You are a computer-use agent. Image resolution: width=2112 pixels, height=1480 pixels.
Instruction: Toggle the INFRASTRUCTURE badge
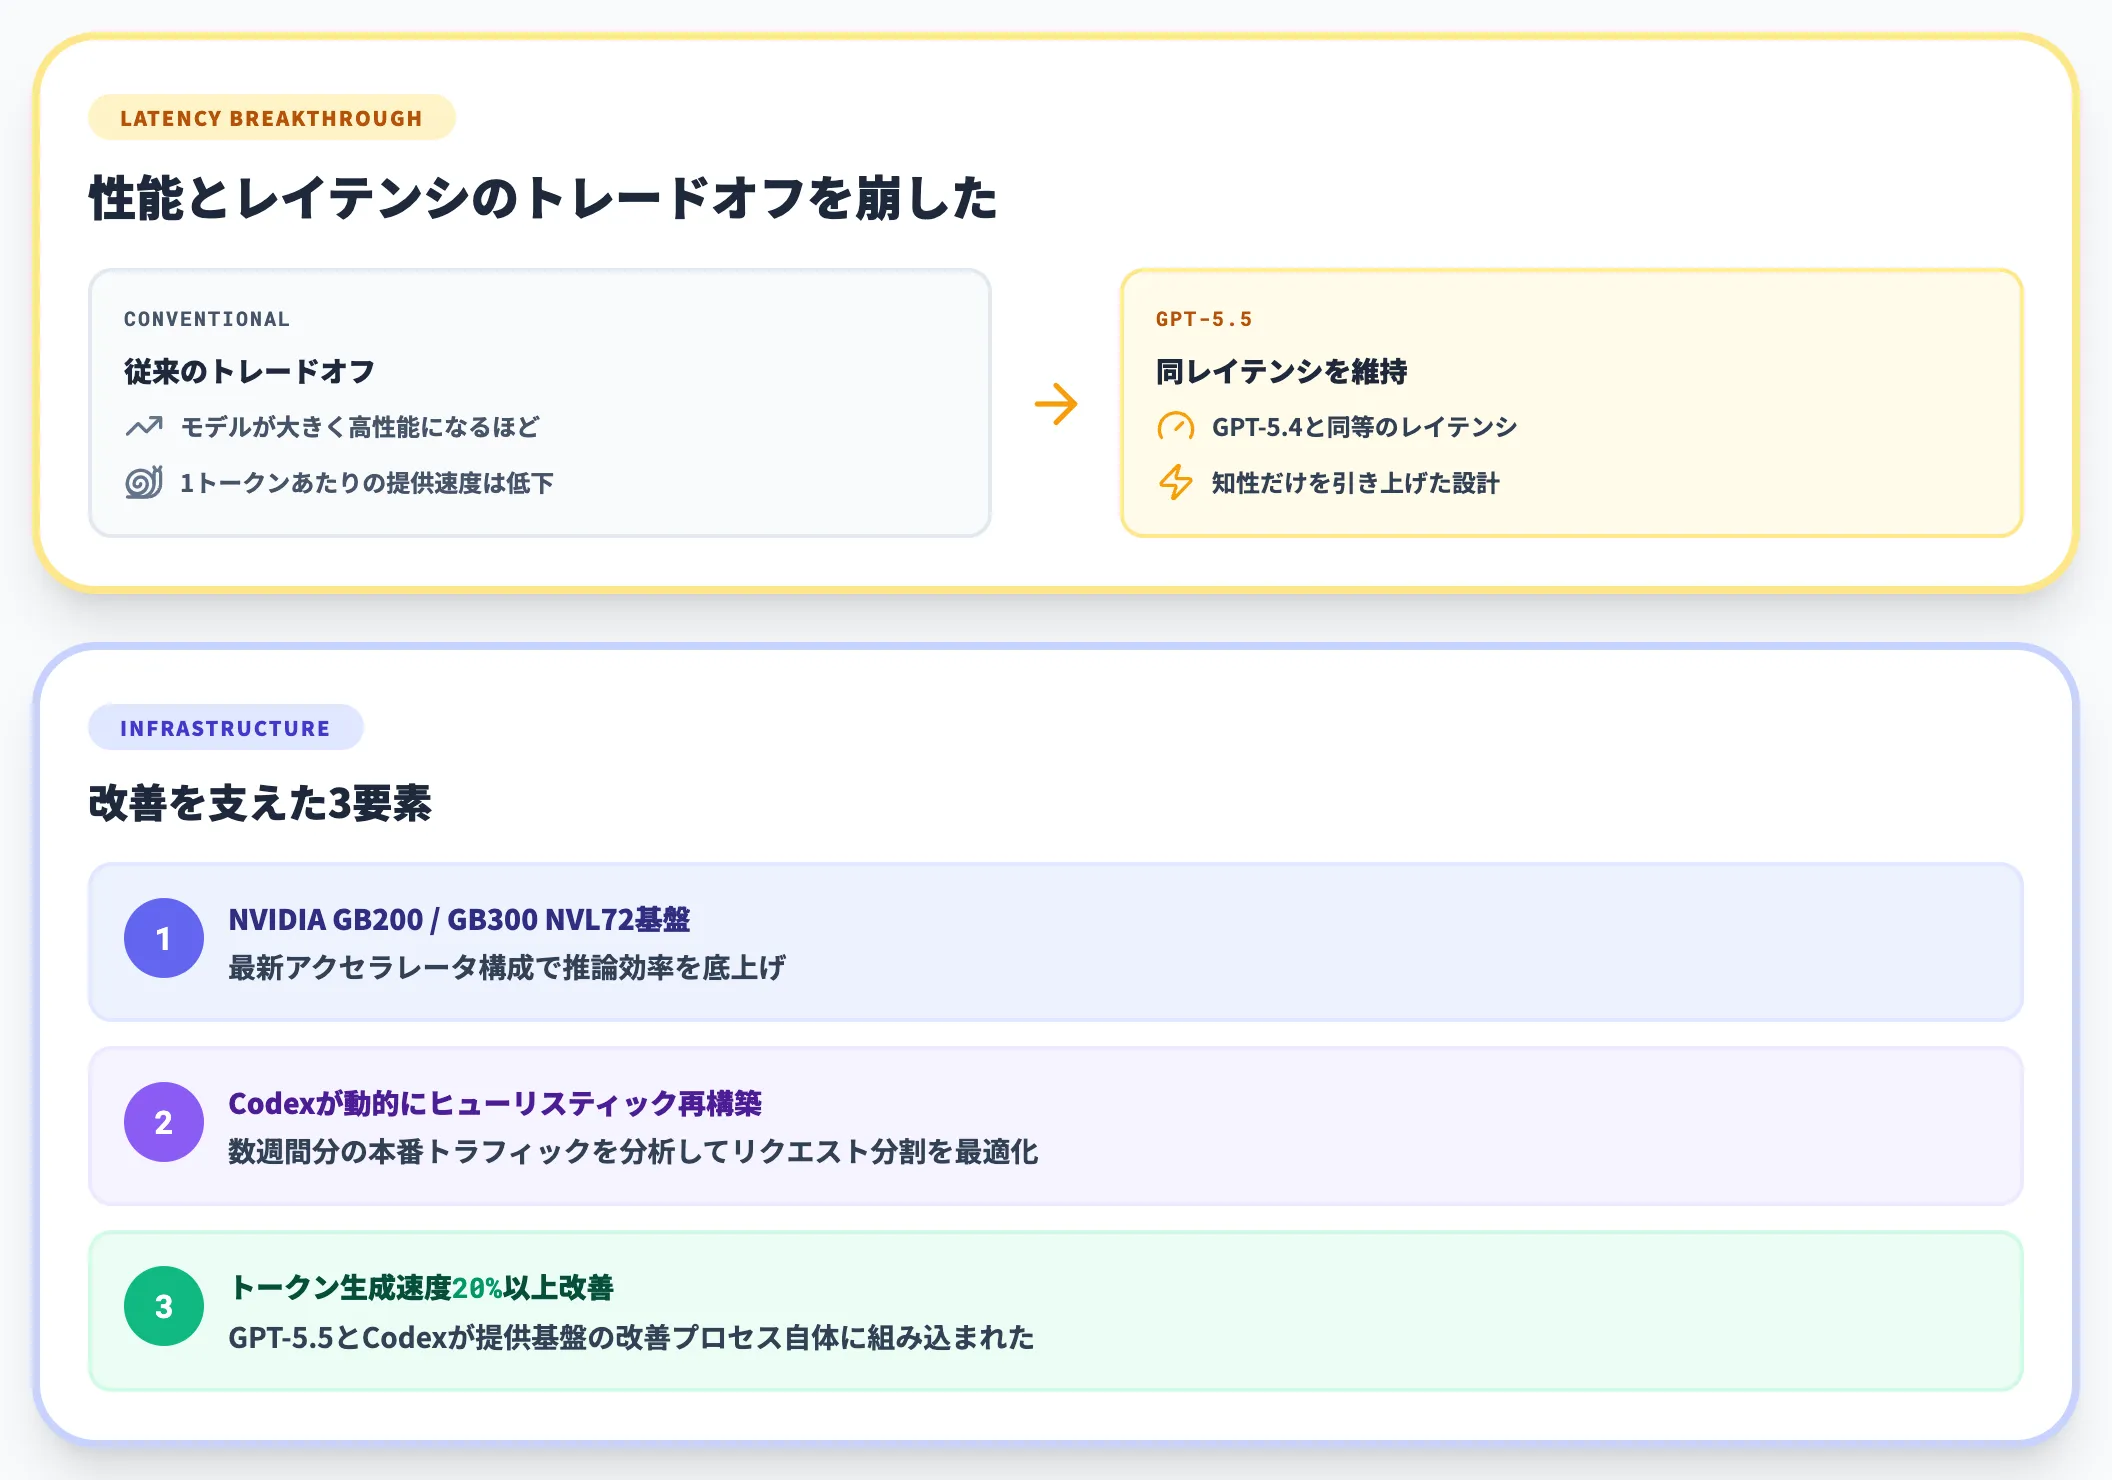click(224, 727)
